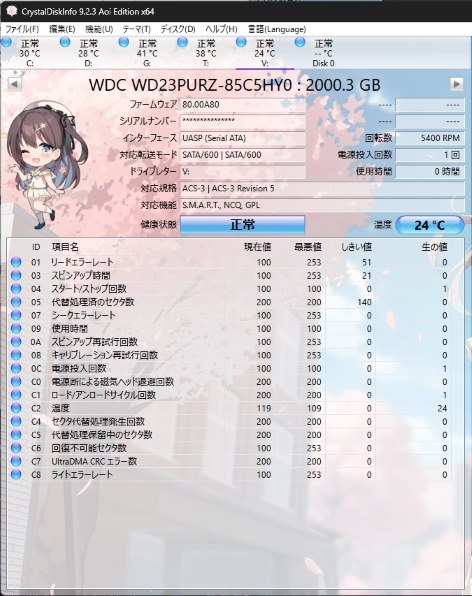Image resolution: width=472 pixels, height=596 pixels.
Task: Click the しきい値 column header
Action: (356, 247)
